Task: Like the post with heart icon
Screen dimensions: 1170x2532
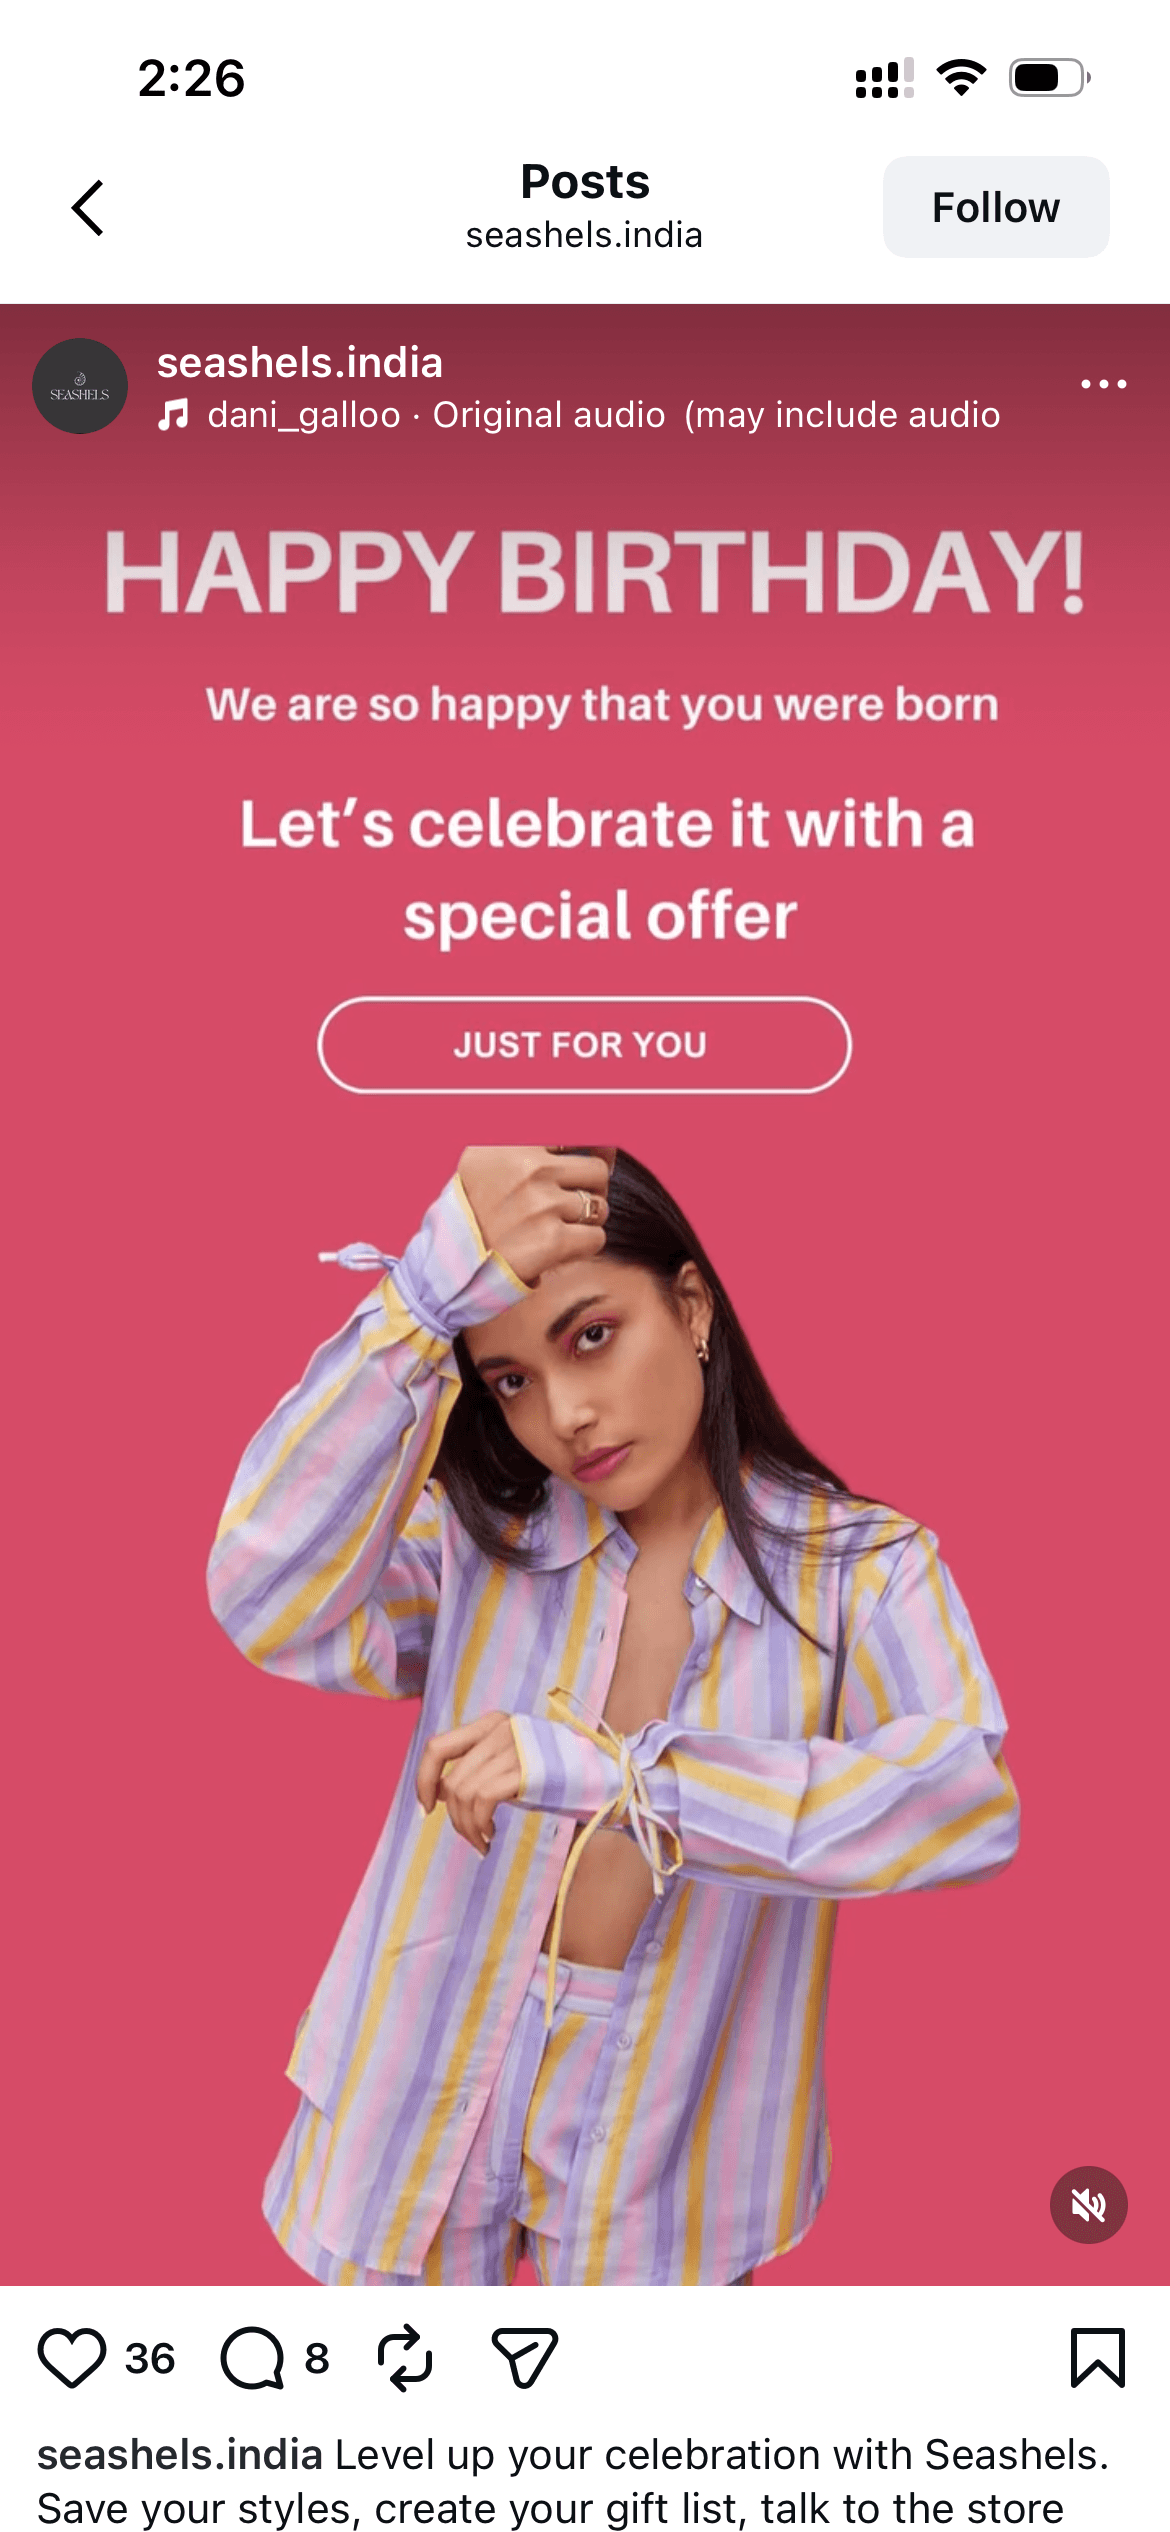Action: tap(72, 2358)
